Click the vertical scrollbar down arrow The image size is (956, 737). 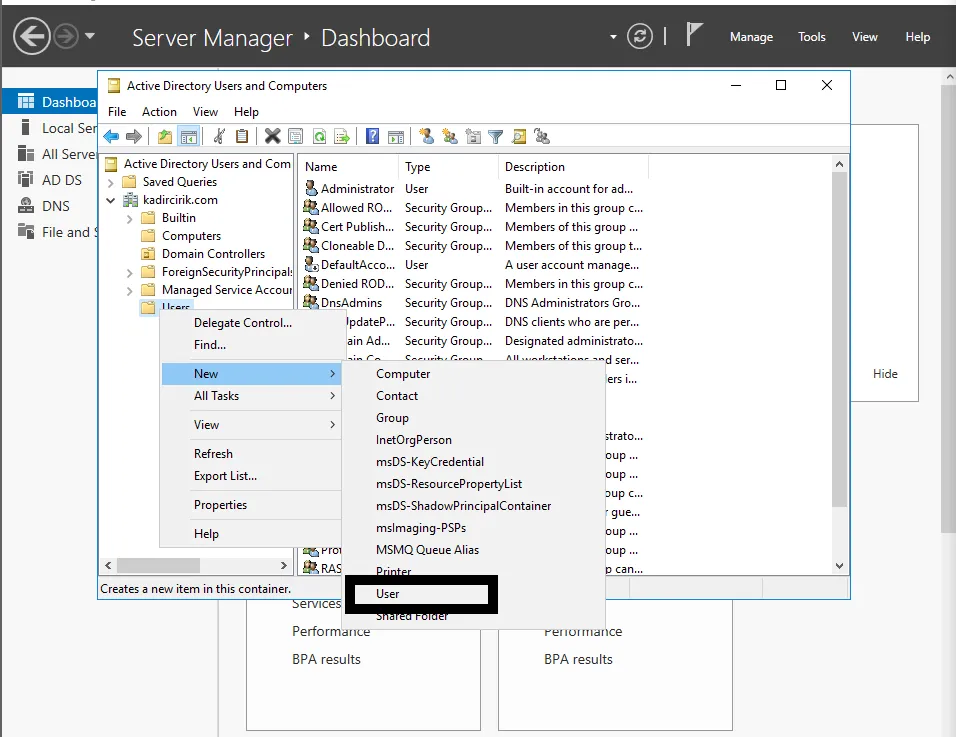(839, 566)
